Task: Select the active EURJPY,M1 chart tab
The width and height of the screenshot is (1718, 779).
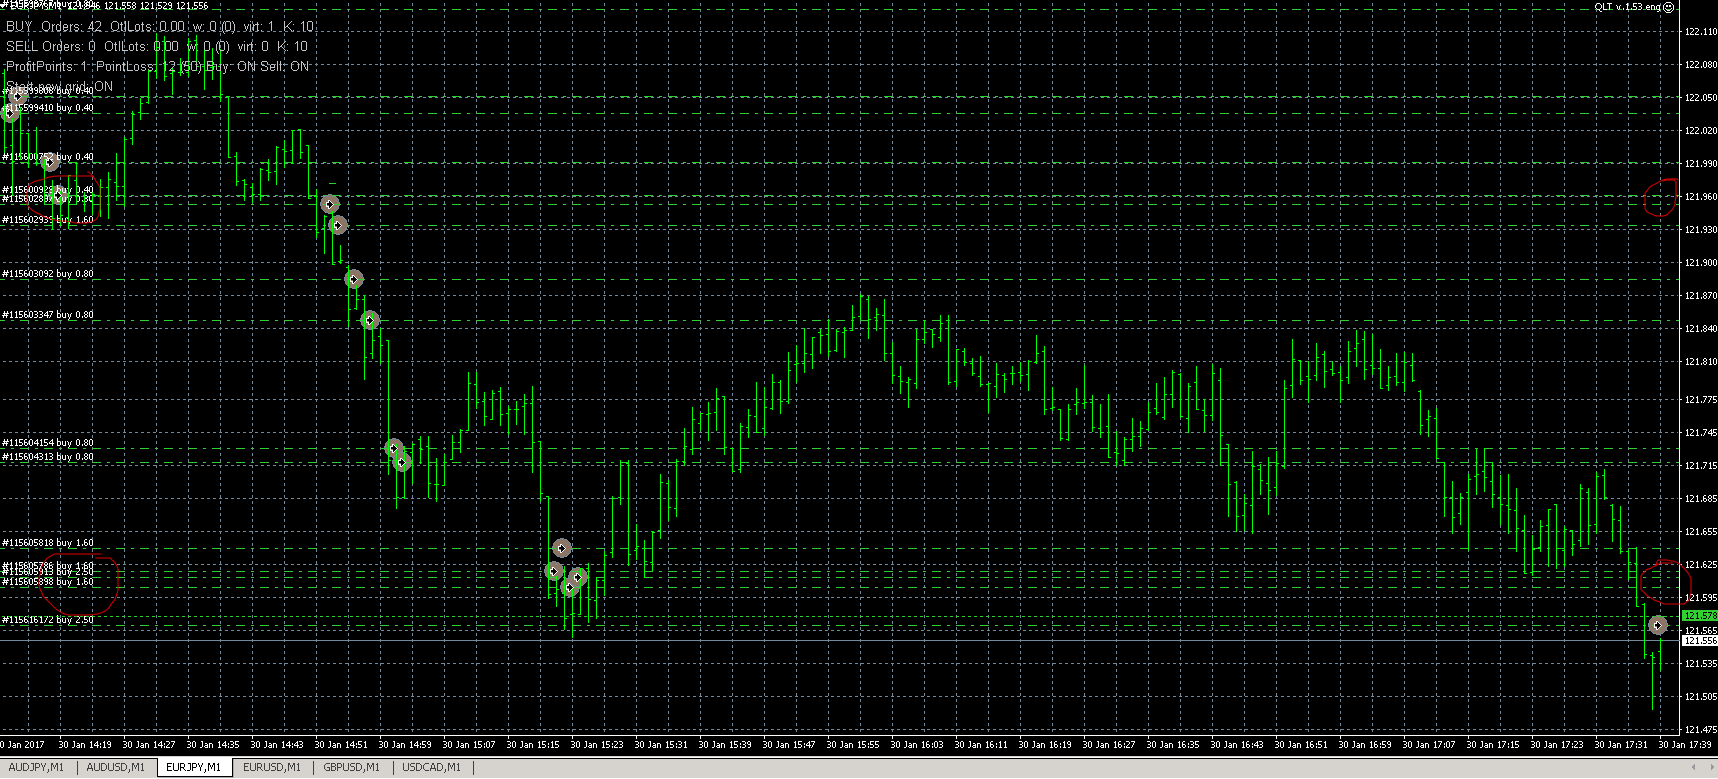Action: point(194,768)
